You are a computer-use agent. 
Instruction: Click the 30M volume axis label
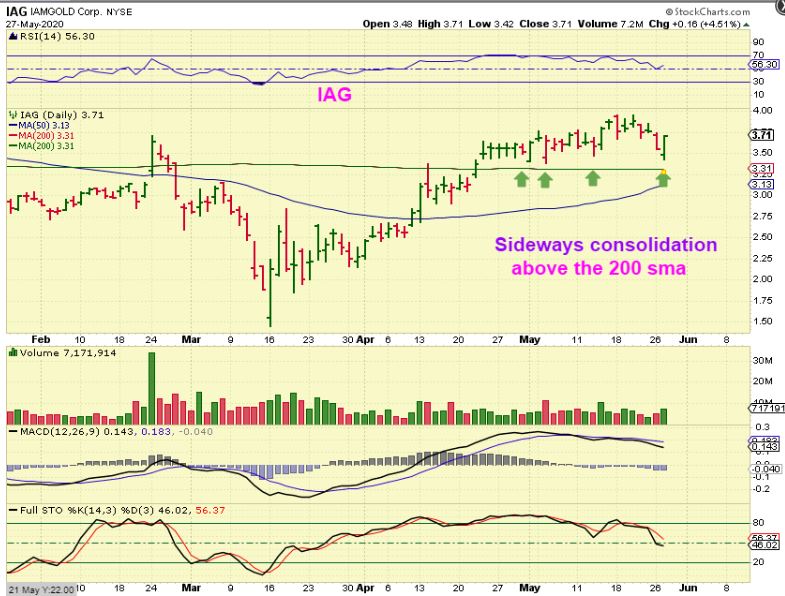click(762, 361)
